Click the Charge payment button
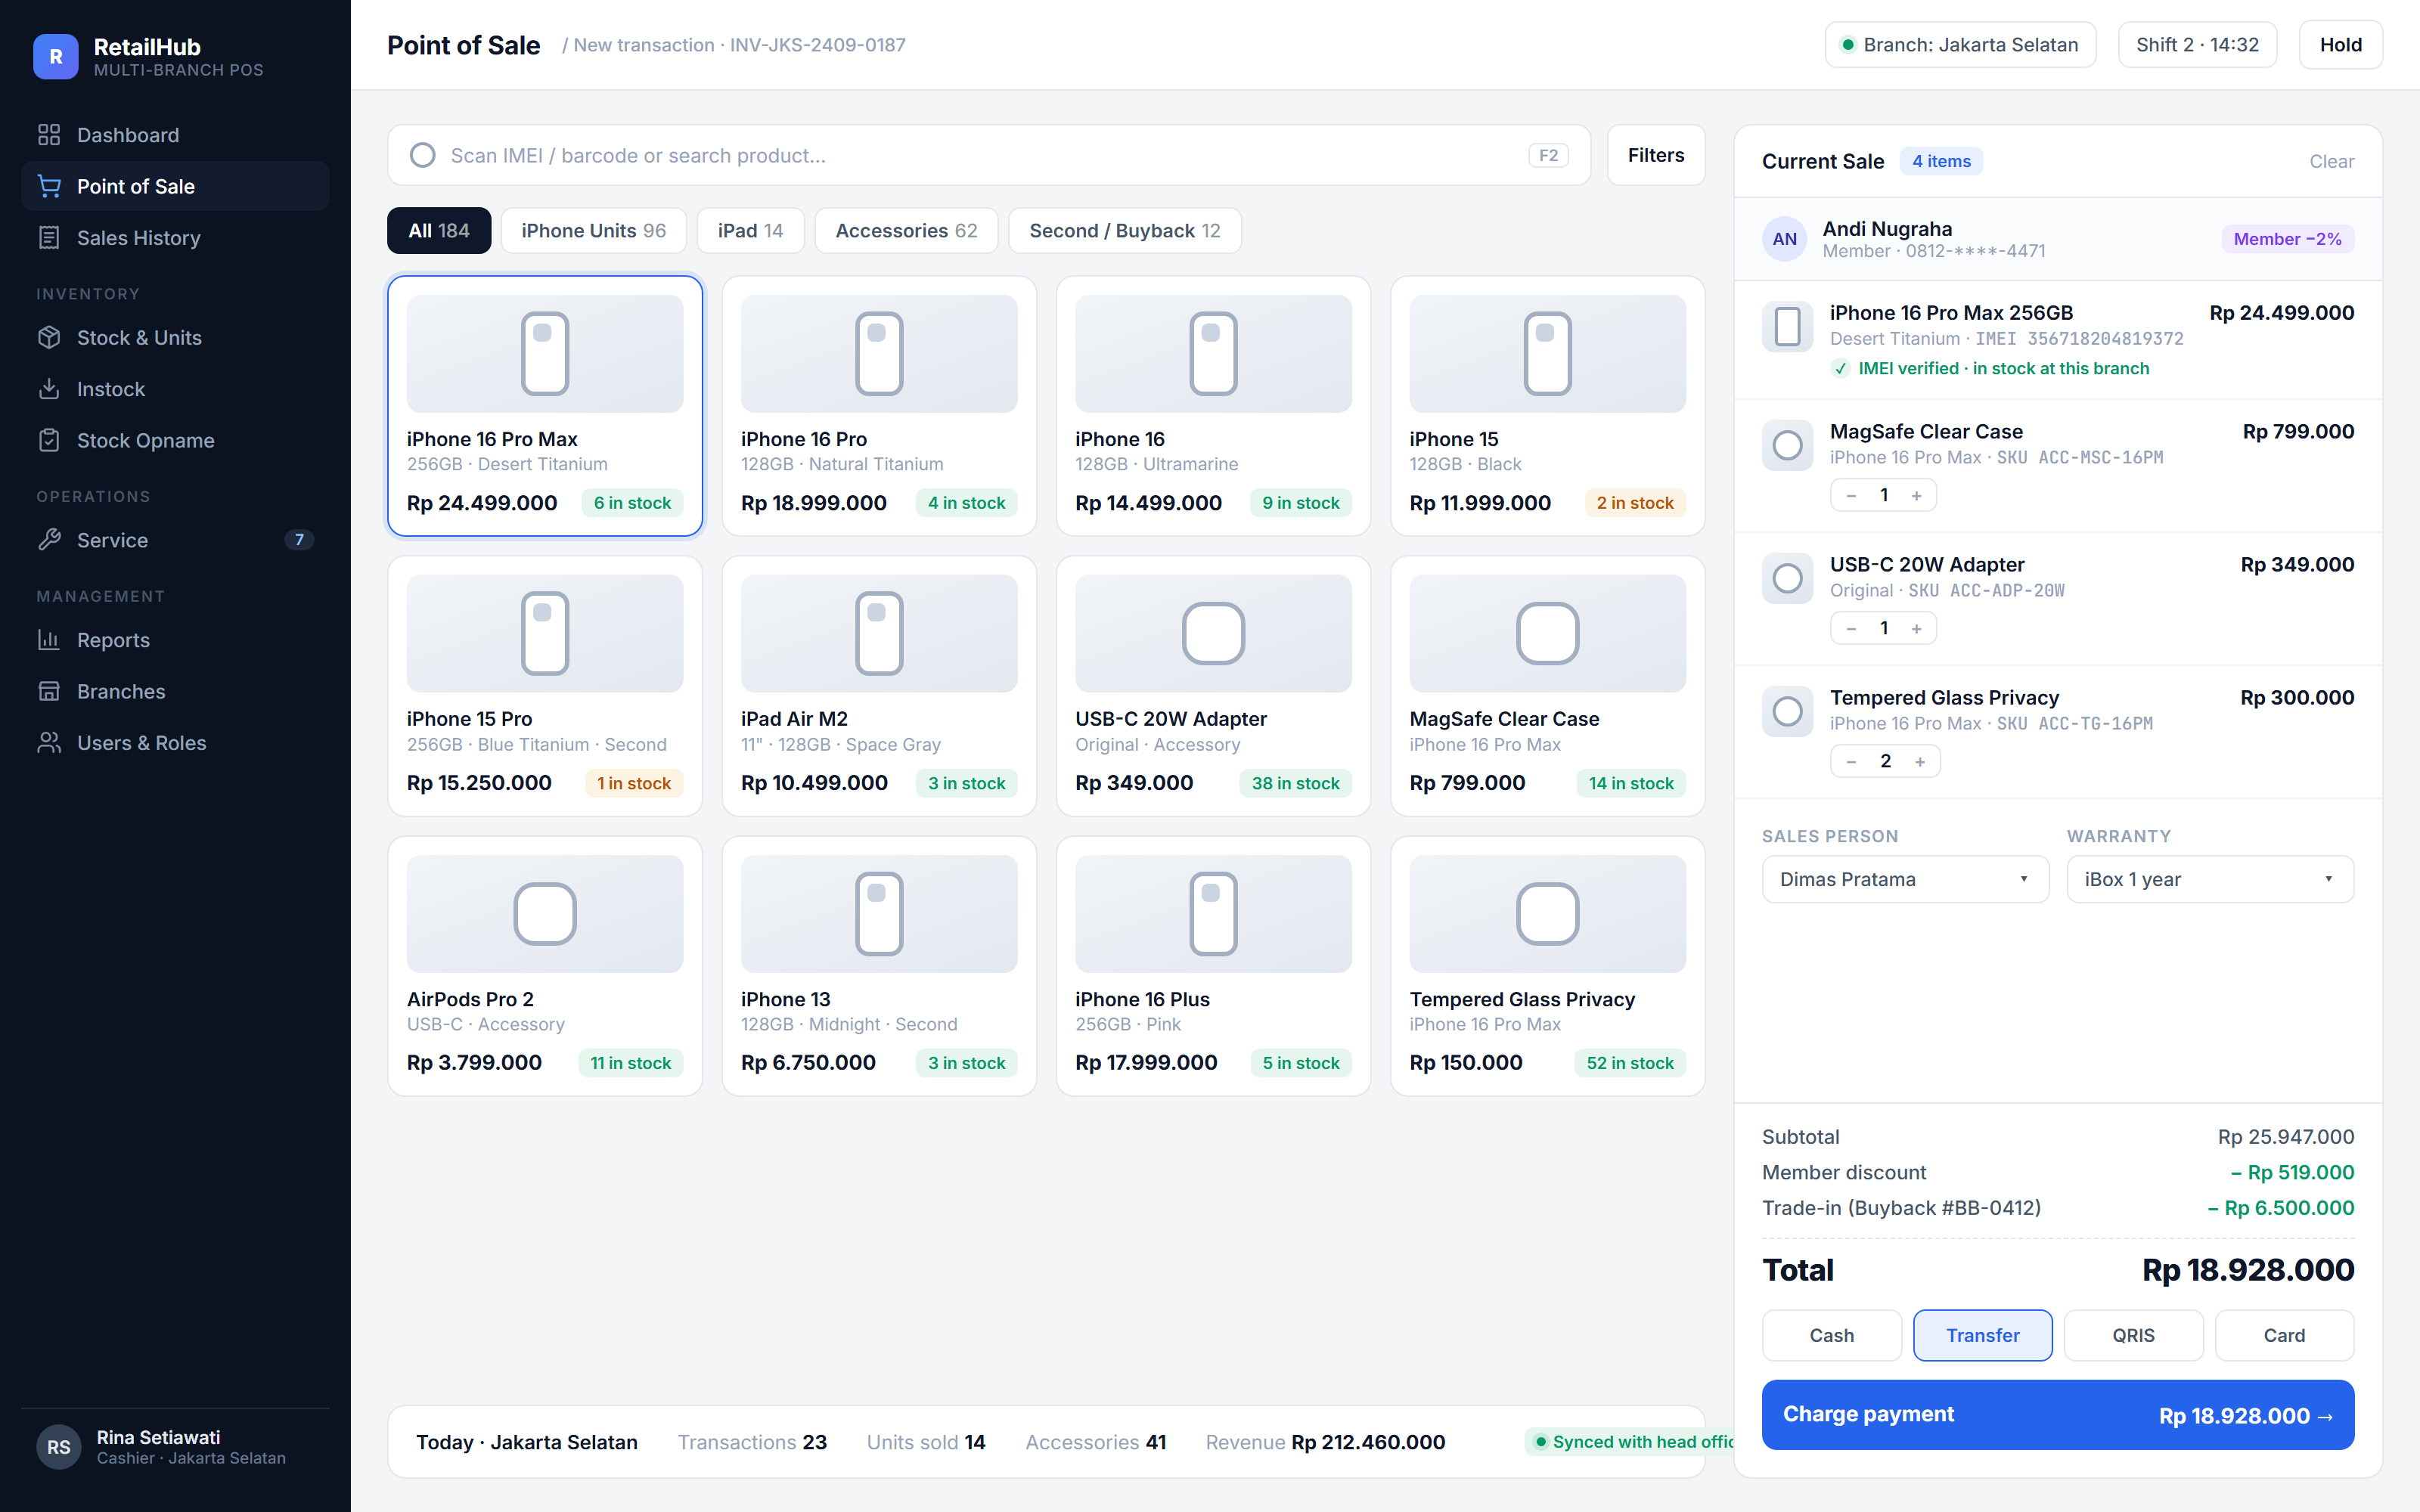This screenshot has width=2420, height=1512. pos(2057,1414)
